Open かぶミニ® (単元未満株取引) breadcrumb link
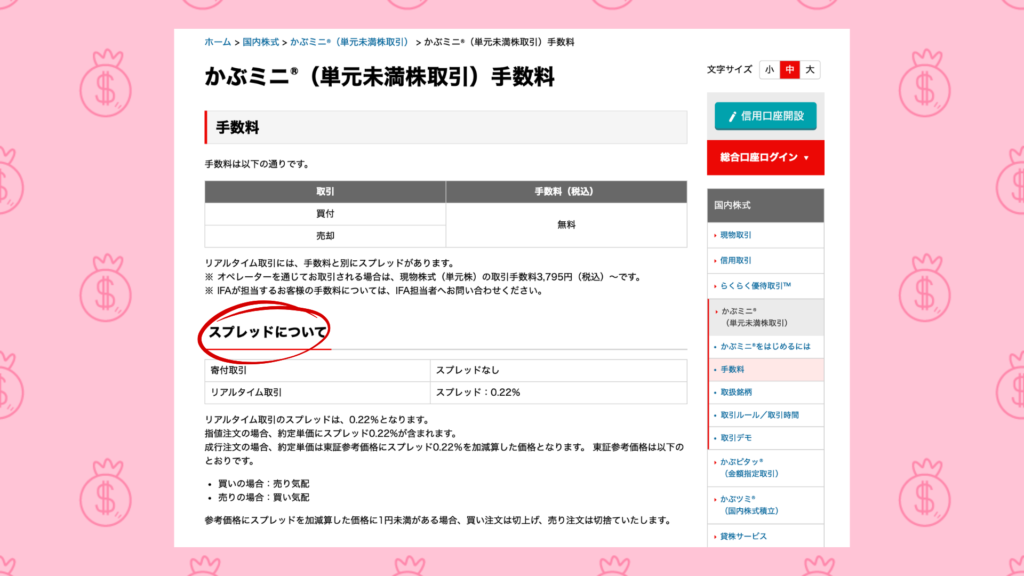1024x576 pixels. tap(350, 43)
